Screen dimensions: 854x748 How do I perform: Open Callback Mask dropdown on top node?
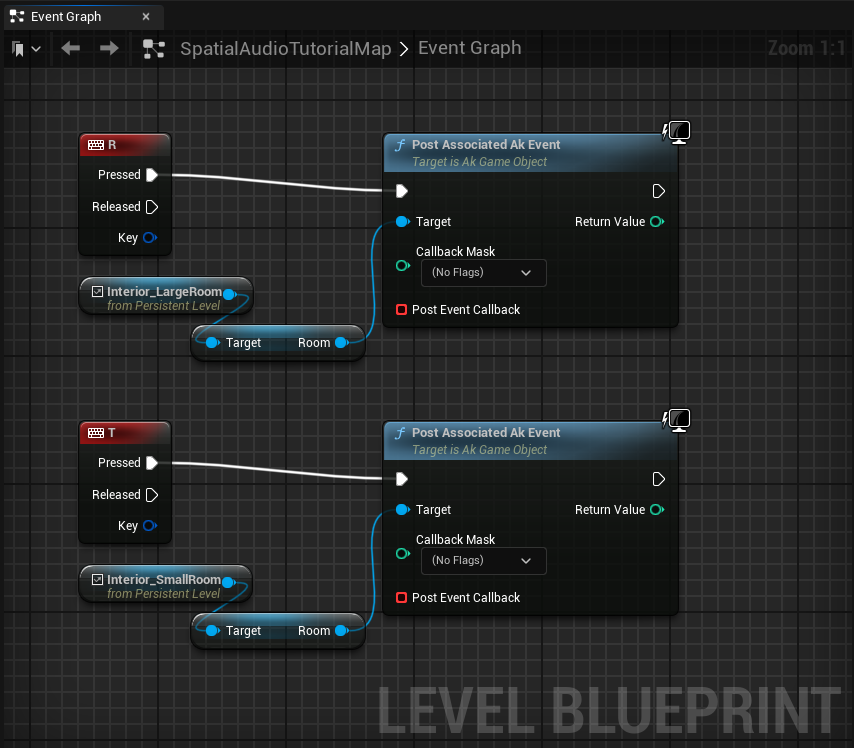tap(483, 272)
